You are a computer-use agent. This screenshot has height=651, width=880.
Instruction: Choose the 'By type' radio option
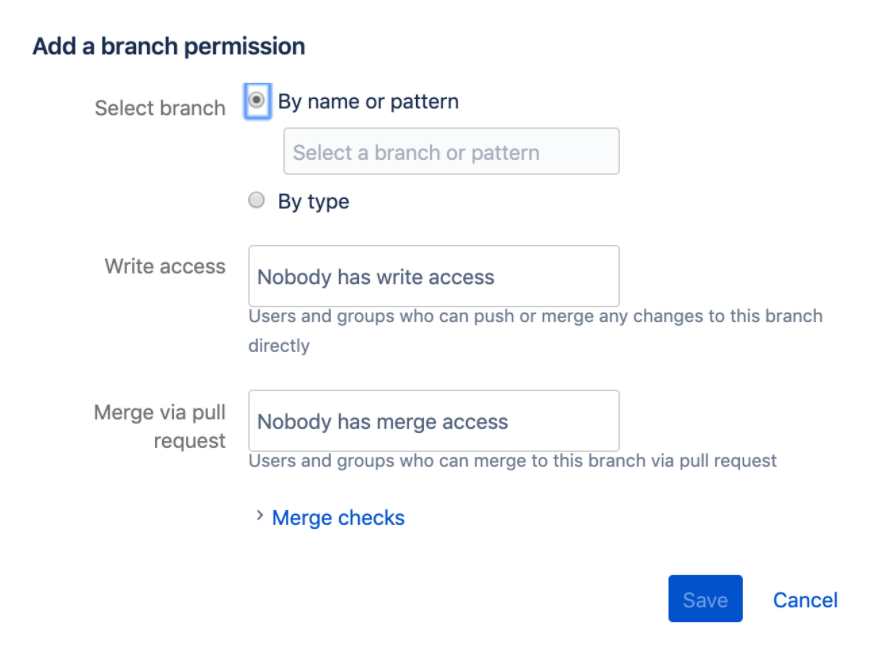[256, 200]
